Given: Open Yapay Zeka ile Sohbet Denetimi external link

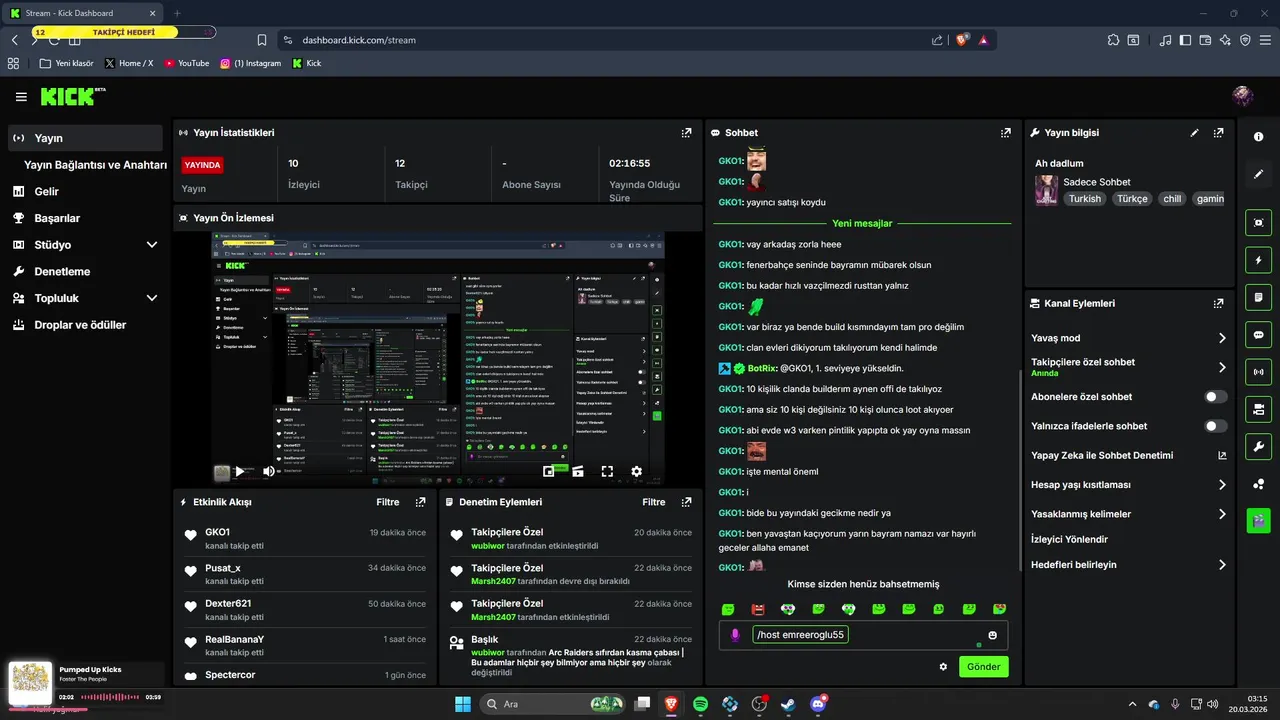Looking at the screenshot, I should tap(1221, 455).
